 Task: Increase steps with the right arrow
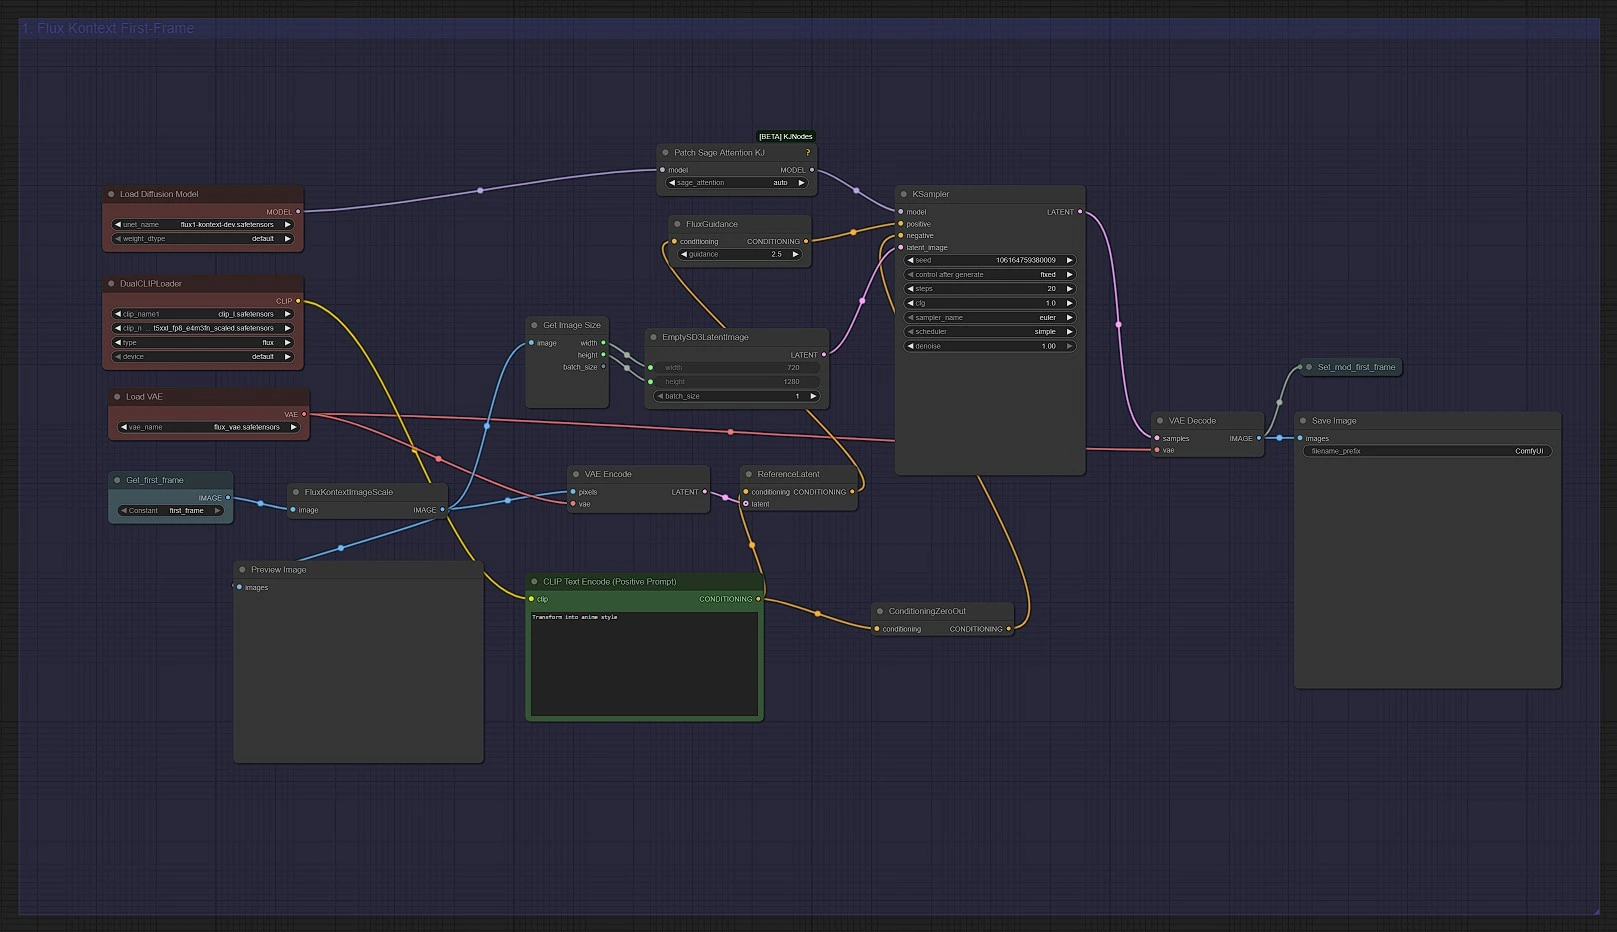point(1069,289)
